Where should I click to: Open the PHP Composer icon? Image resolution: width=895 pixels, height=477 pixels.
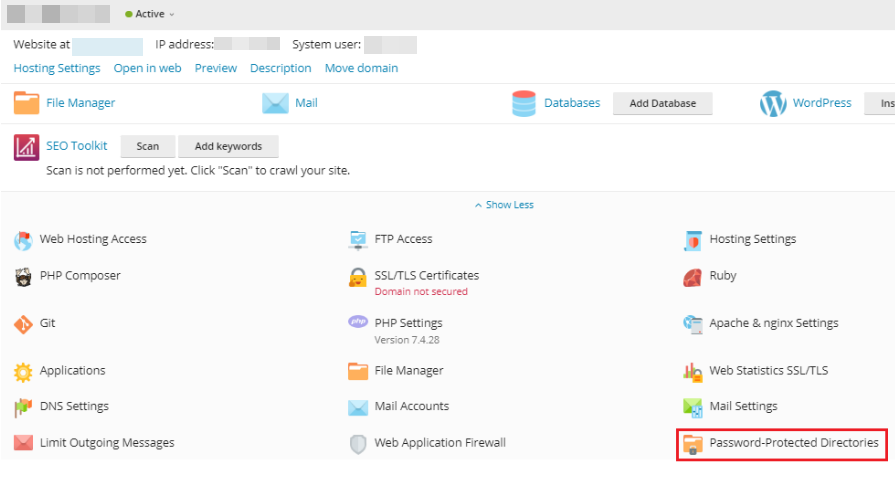pos(23,277)
